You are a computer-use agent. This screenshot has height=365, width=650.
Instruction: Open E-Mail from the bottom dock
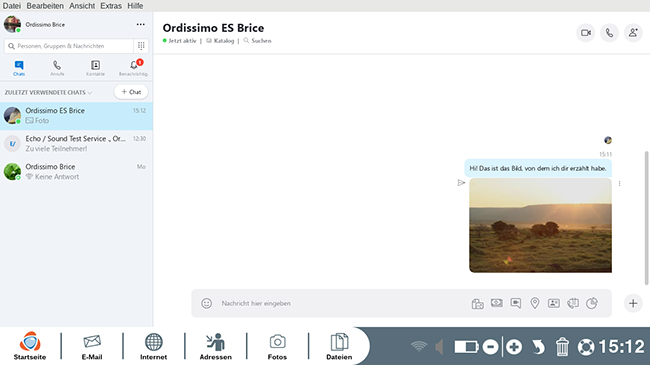pyautogui.click(x=92, y=346)
